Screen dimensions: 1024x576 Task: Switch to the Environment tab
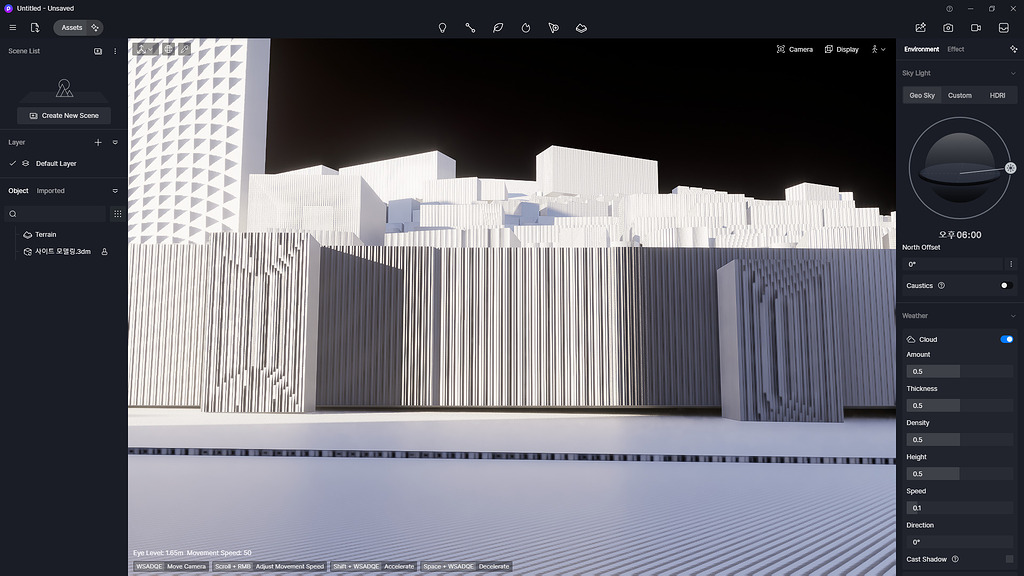click(921, 49)
